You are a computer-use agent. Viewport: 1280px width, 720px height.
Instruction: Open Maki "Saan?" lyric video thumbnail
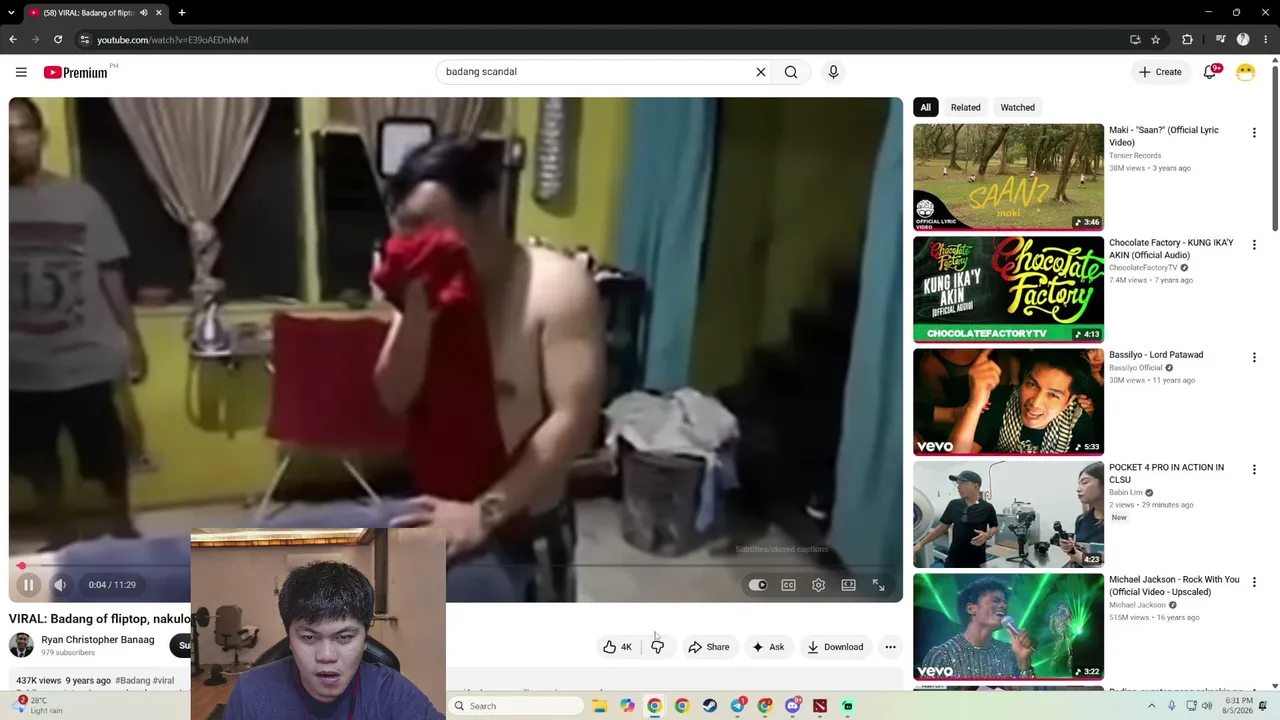click(x=1008, y=177)
